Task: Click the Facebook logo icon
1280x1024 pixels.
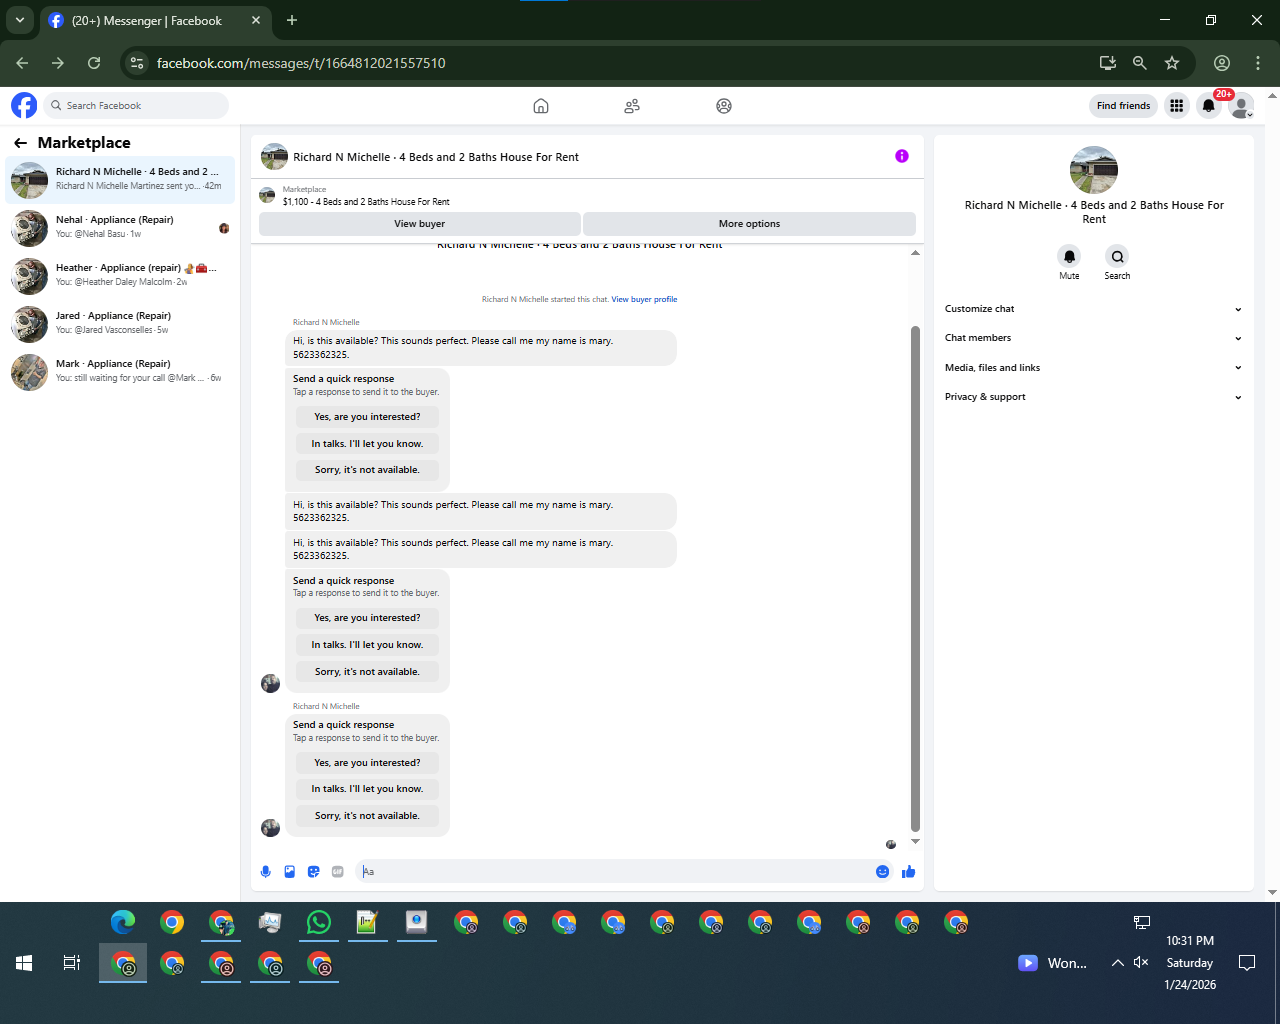Action: pos(24,105)
